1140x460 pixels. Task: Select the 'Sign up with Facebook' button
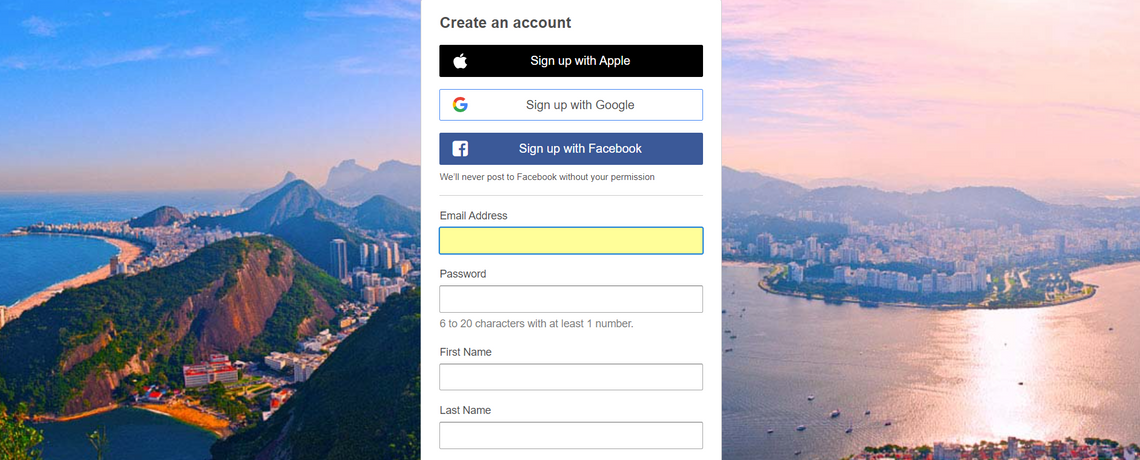coord(580,149)
